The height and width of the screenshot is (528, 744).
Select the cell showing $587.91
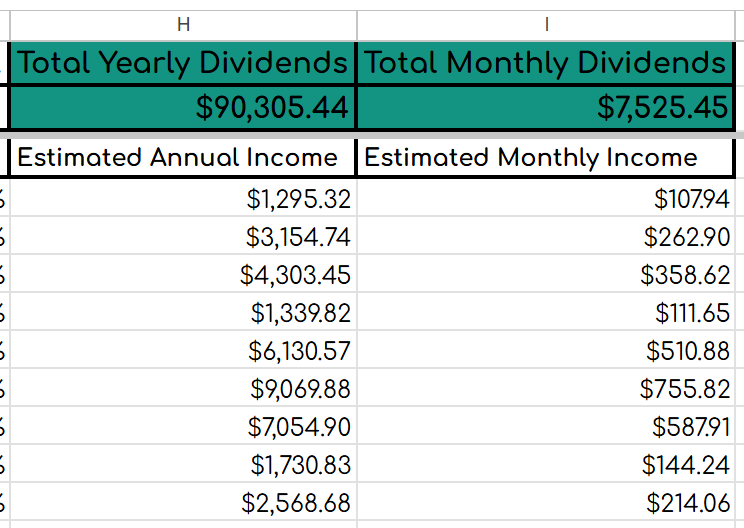click(546, 426)
